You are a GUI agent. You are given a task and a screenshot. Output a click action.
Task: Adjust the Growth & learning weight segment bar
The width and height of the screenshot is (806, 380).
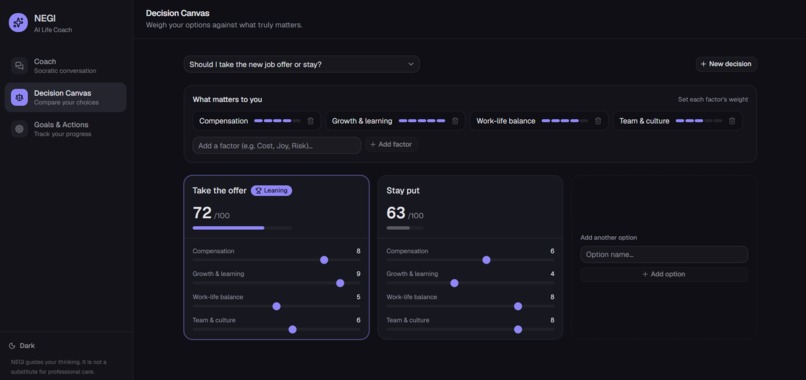pos(422,121)
